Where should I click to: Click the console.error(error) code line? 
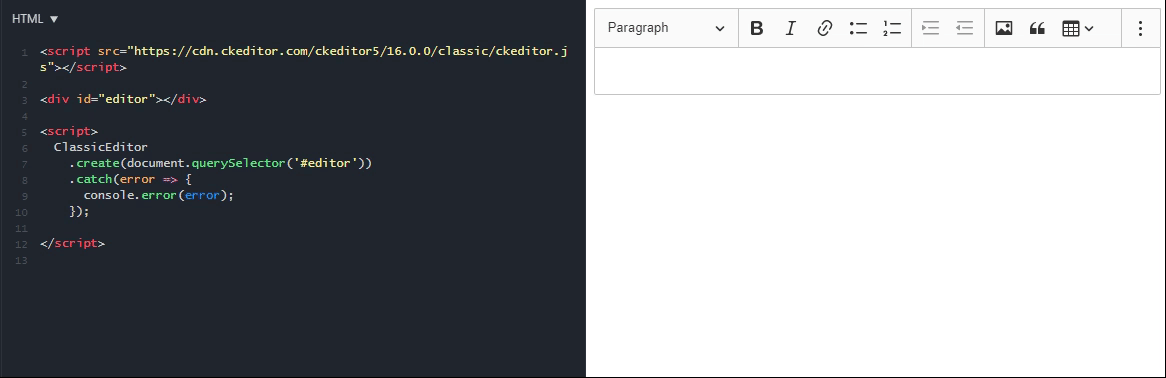tap(159, 195)
